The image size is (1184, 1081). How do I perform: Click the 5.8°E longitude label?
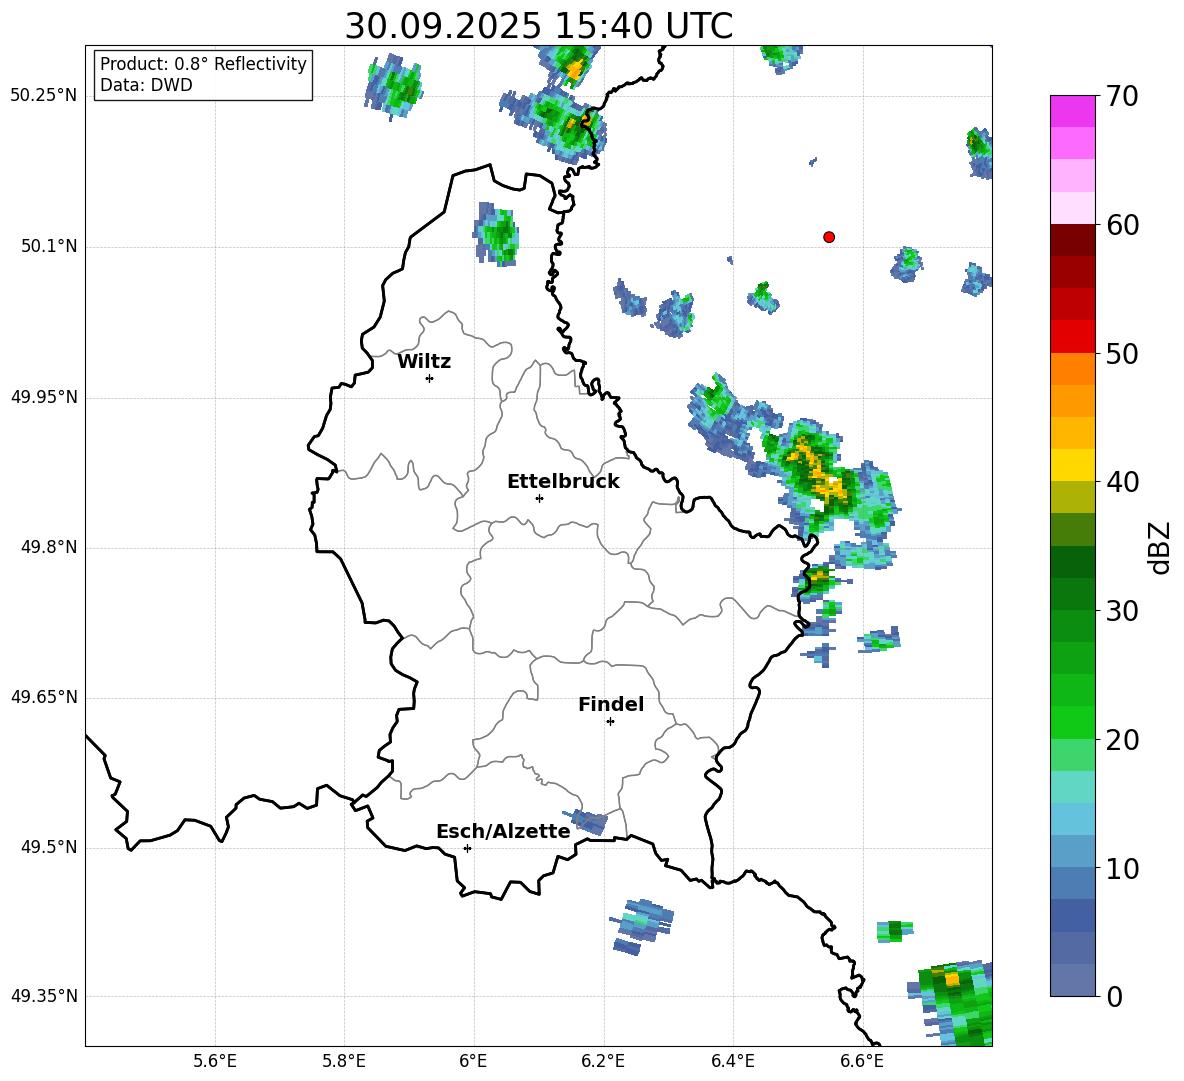[344, 1062]
